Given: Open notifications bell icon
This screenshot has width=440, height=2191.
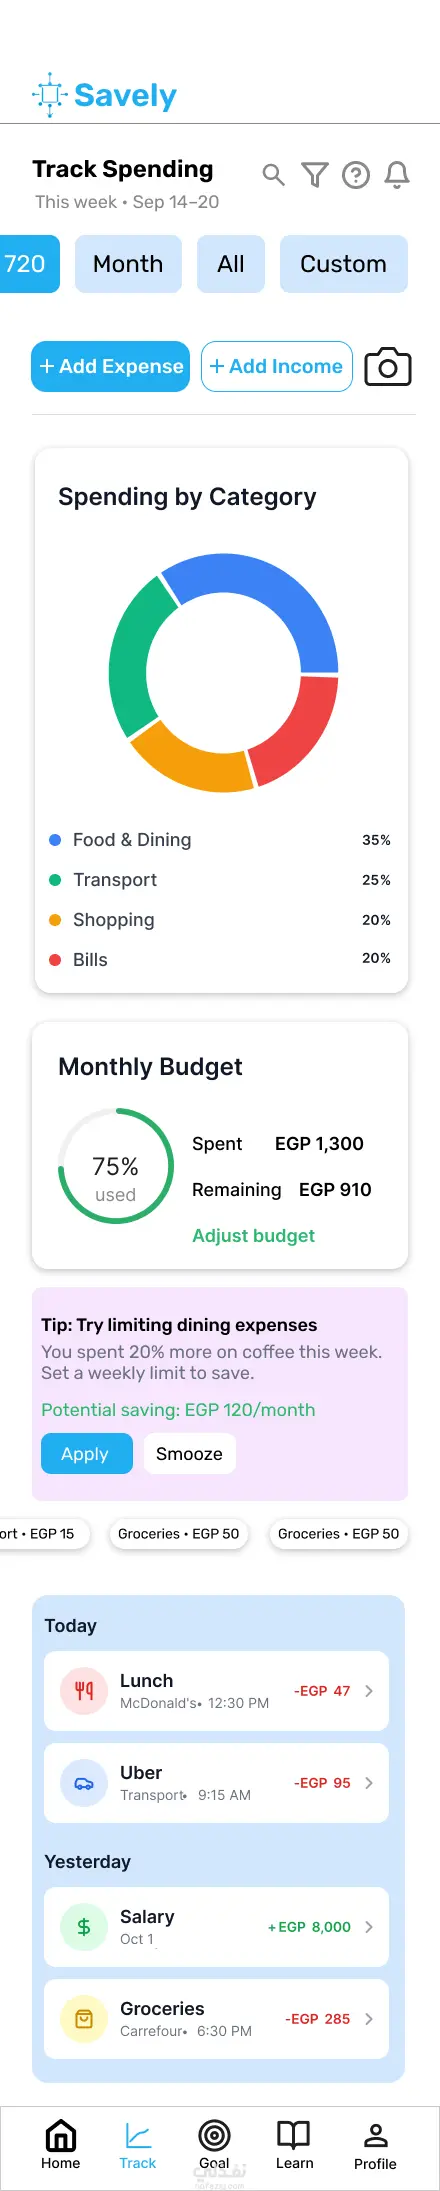Looking at the screenshot, I should click(397, 176).
